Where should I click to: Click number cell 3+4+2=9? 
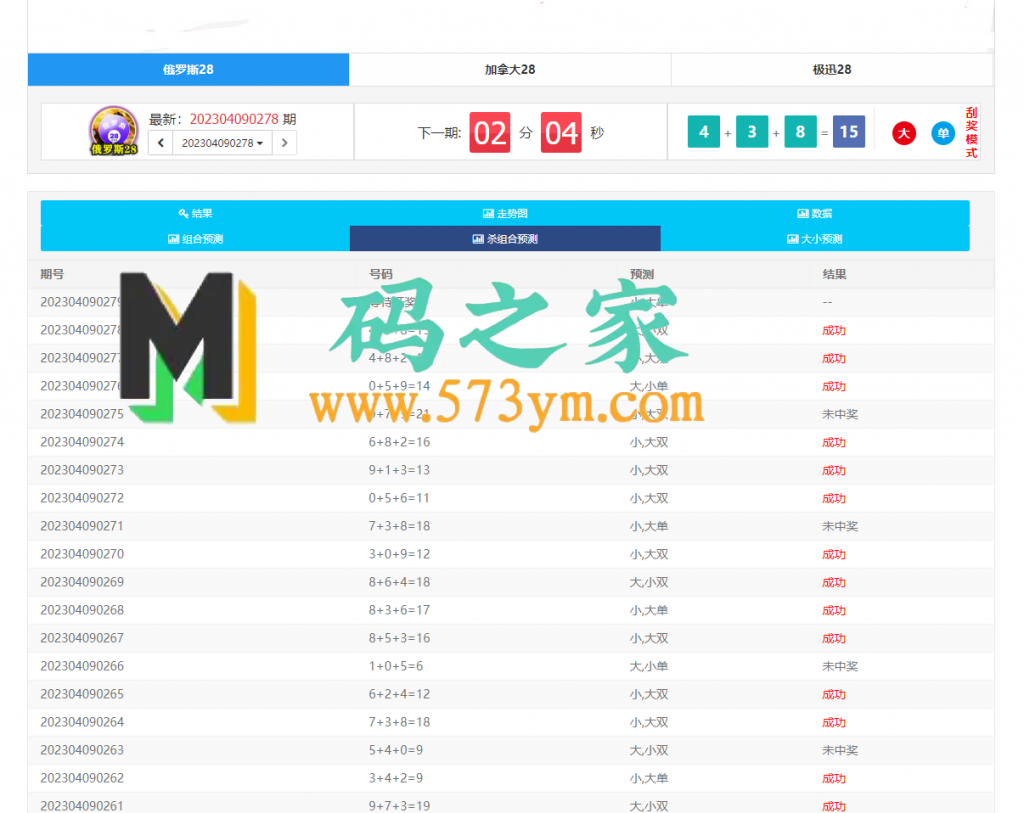[396, 778]
